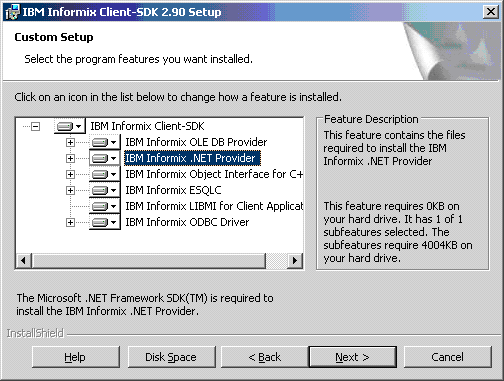Open the OLE DB Provider feature install dropdown
This screenshot has height=381, width=504.
pos(104,142)
